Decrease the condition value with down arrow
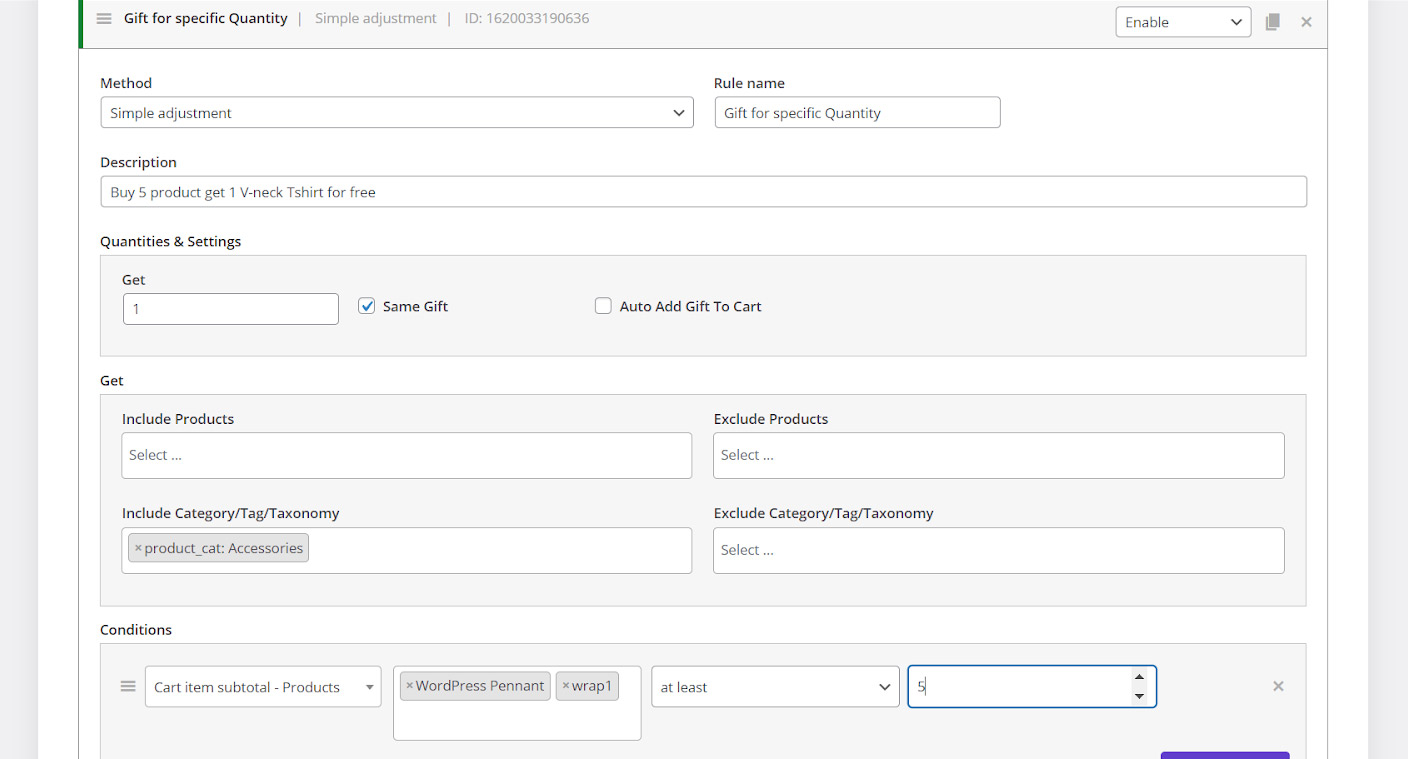Viewport: 1408px width, 759px height. click(x=1139, y=696)
